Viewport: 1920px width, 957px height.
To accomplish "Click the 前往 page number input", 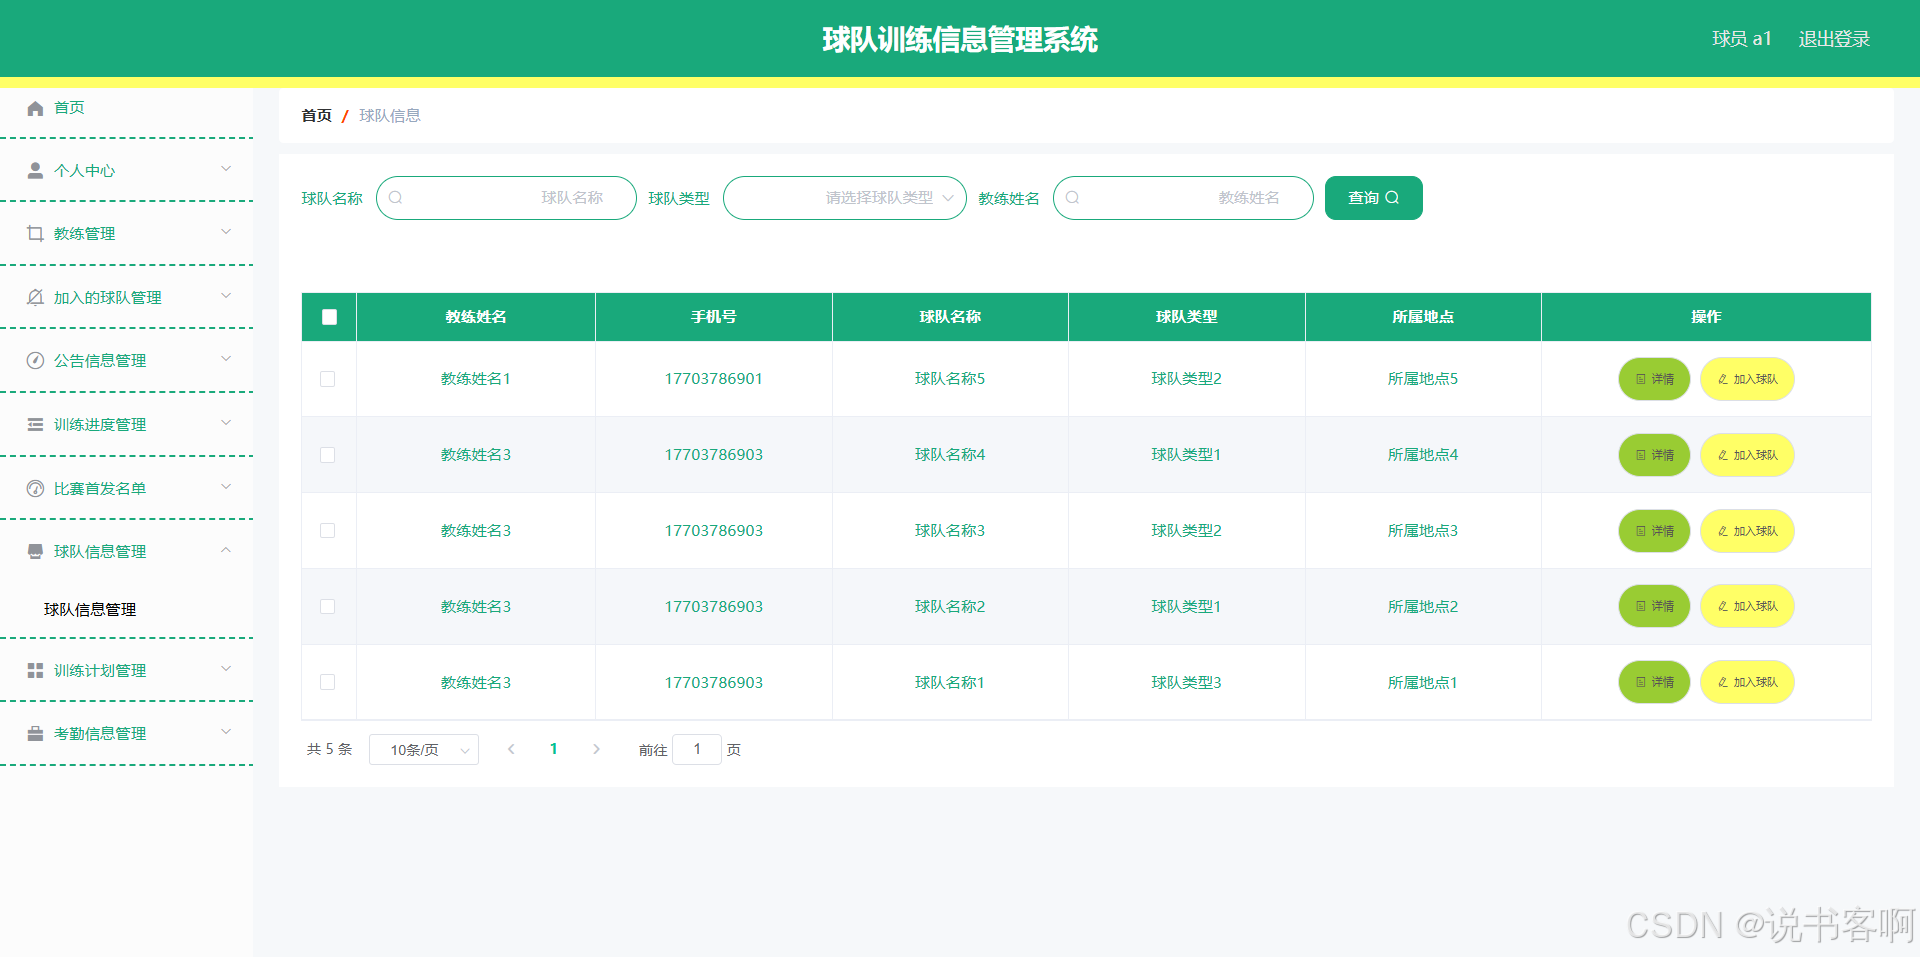I will click(x=697, y=749).
